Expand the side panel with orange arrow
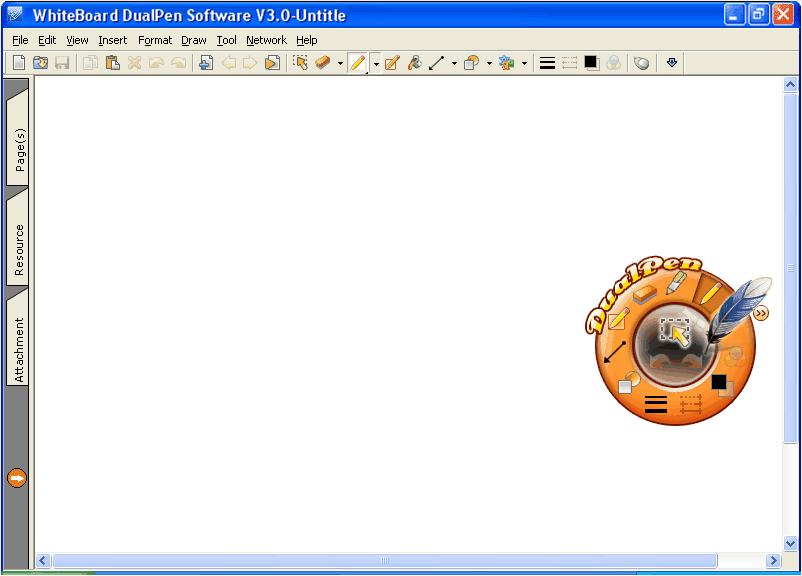Image resolution: width=802 pixels, height=576 pixels. point(17,478)
